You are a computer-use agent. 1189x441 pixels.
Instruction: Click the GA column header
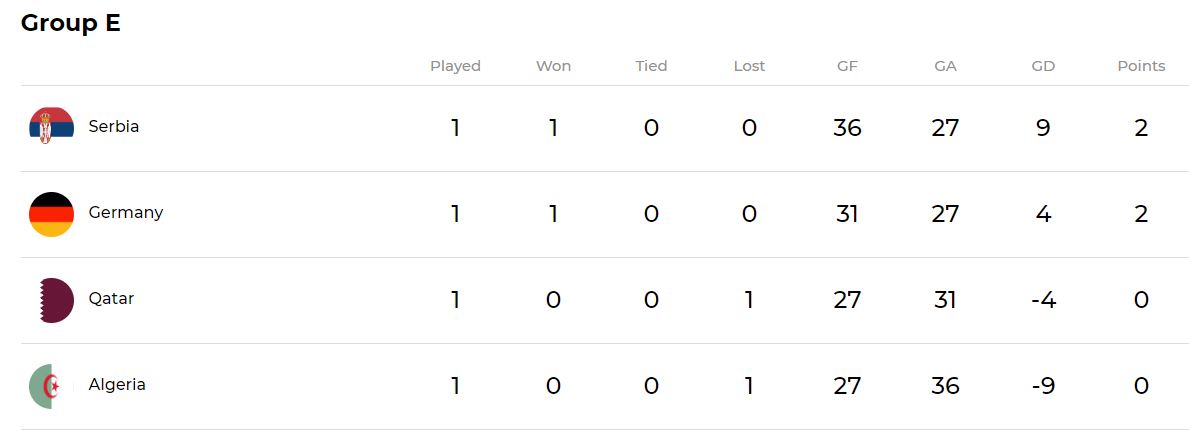(x=945, y=66)
